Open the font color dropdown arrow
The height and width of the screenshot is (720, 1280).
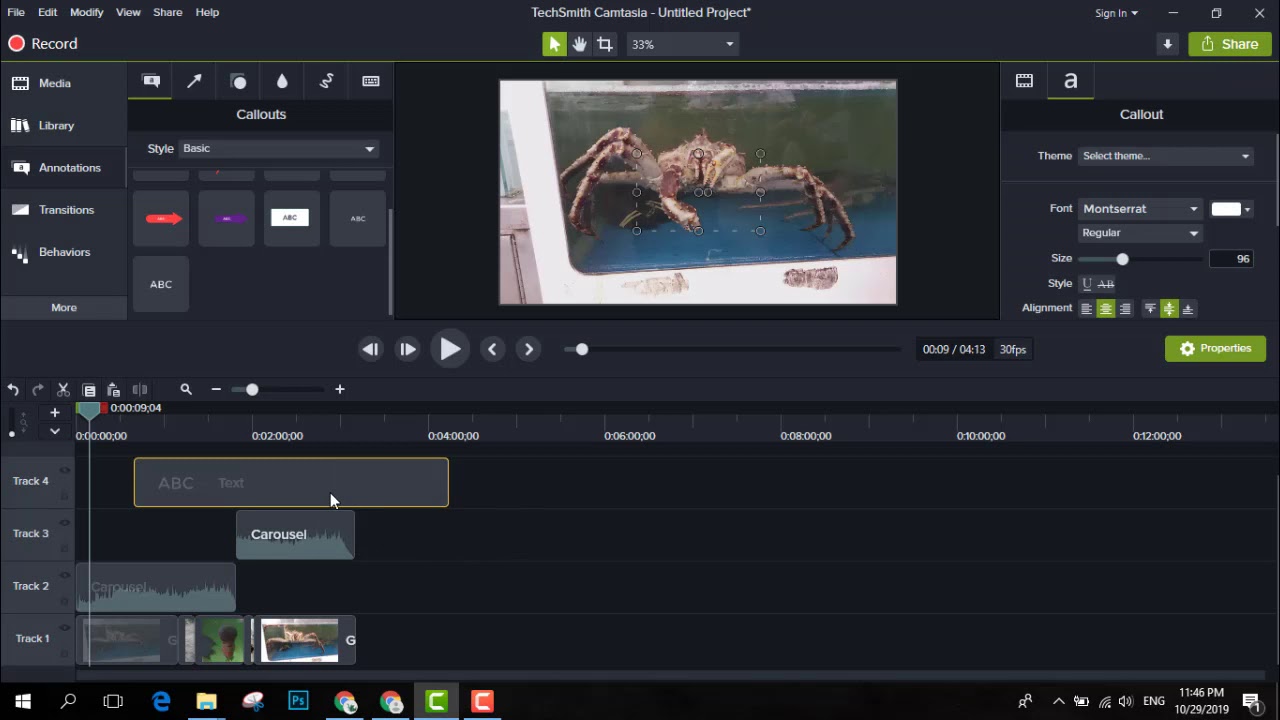(1247, 209)
